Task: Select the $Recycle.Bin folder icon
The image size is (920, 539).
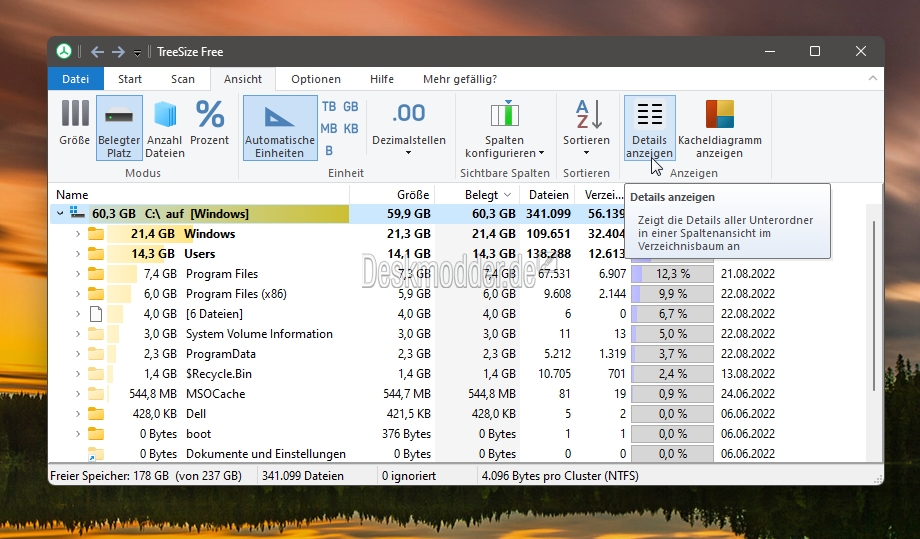Action: coord(96,374)
